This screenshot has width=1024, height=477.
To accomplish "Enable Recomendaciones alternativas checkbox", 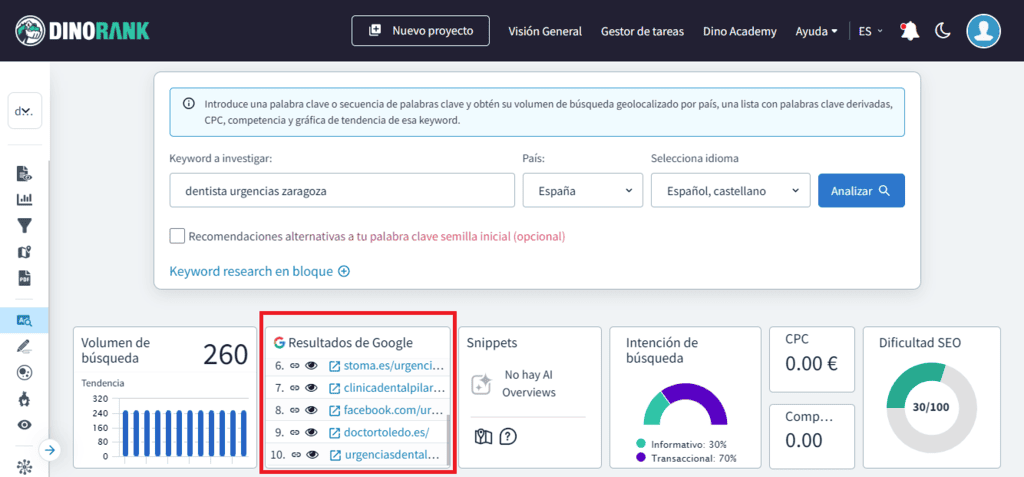I will tap(177, 236).
